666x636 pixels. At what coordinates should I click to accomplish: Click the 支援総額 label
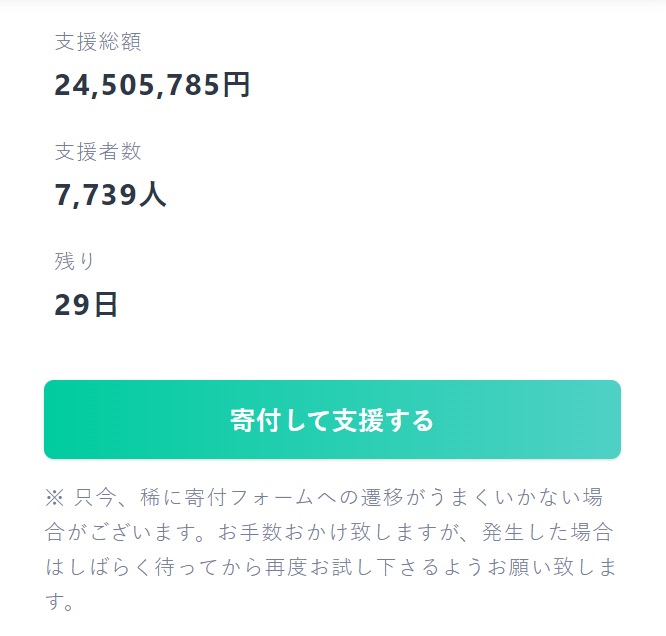pyautogui.click(x=98, y=42)
